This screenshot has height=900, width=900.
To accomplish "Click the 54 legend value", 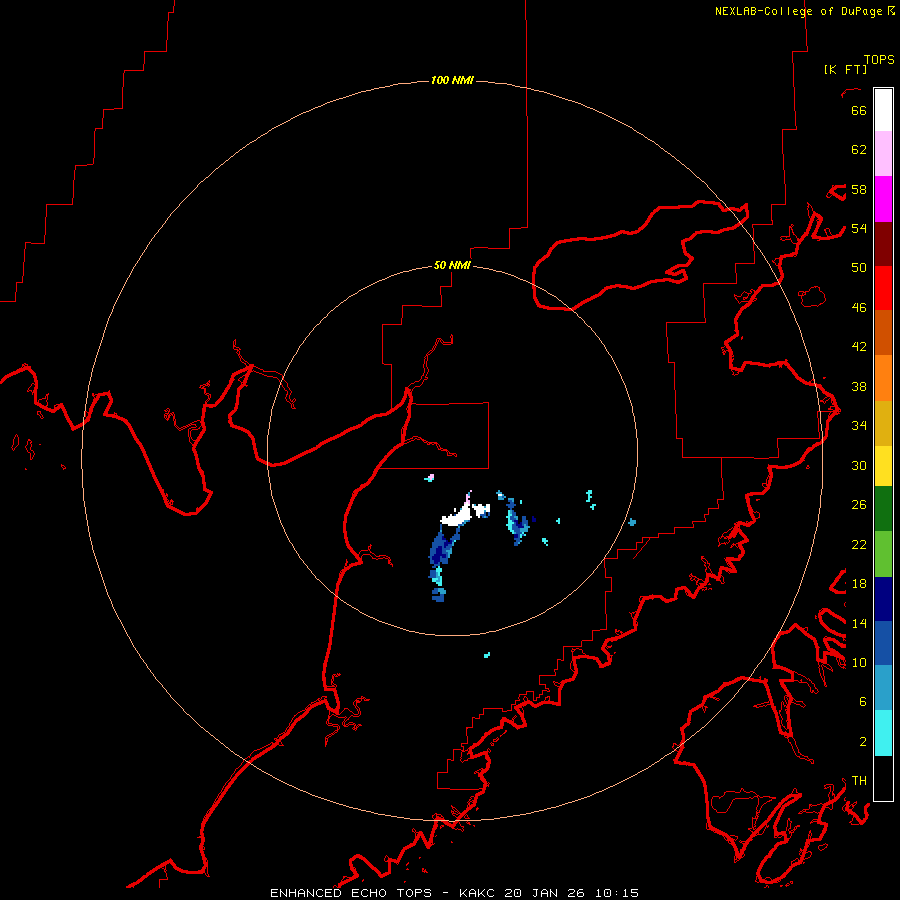I will click(x=859, y=228).
